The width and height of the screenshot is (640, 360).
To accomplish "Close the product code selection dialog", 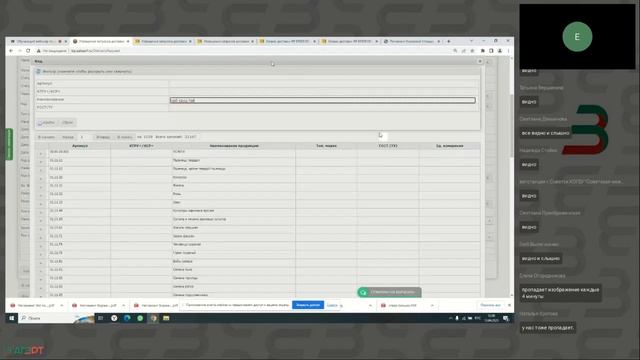I will point(480,61).
